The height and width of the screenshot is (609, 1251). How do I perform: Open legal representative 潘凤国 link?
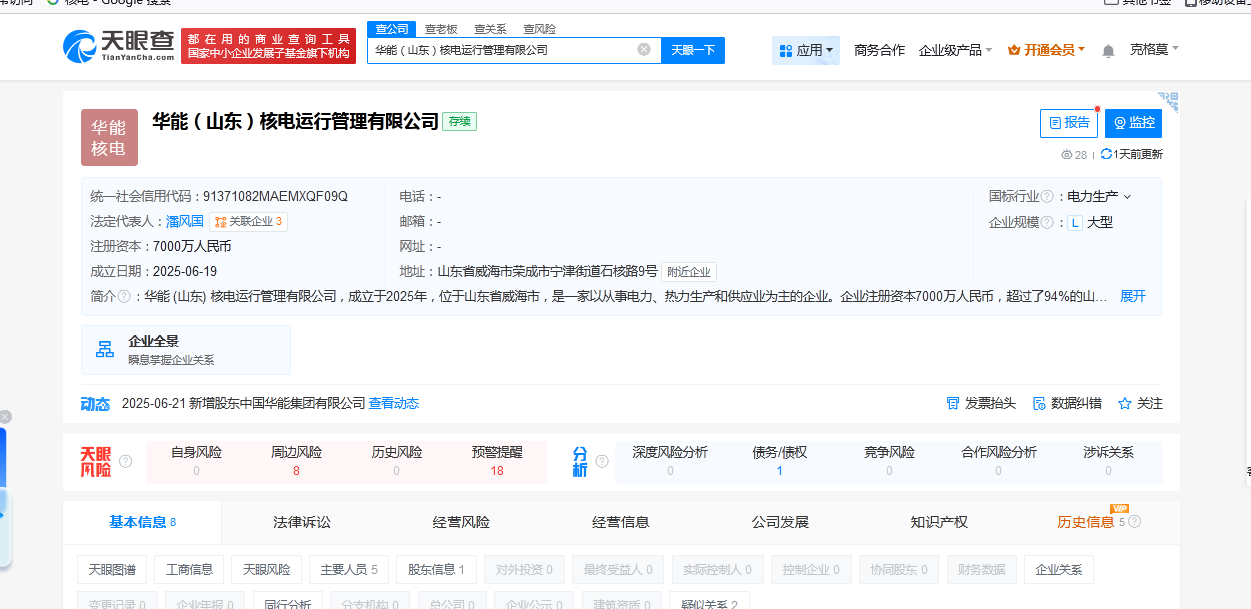(185, 221)
